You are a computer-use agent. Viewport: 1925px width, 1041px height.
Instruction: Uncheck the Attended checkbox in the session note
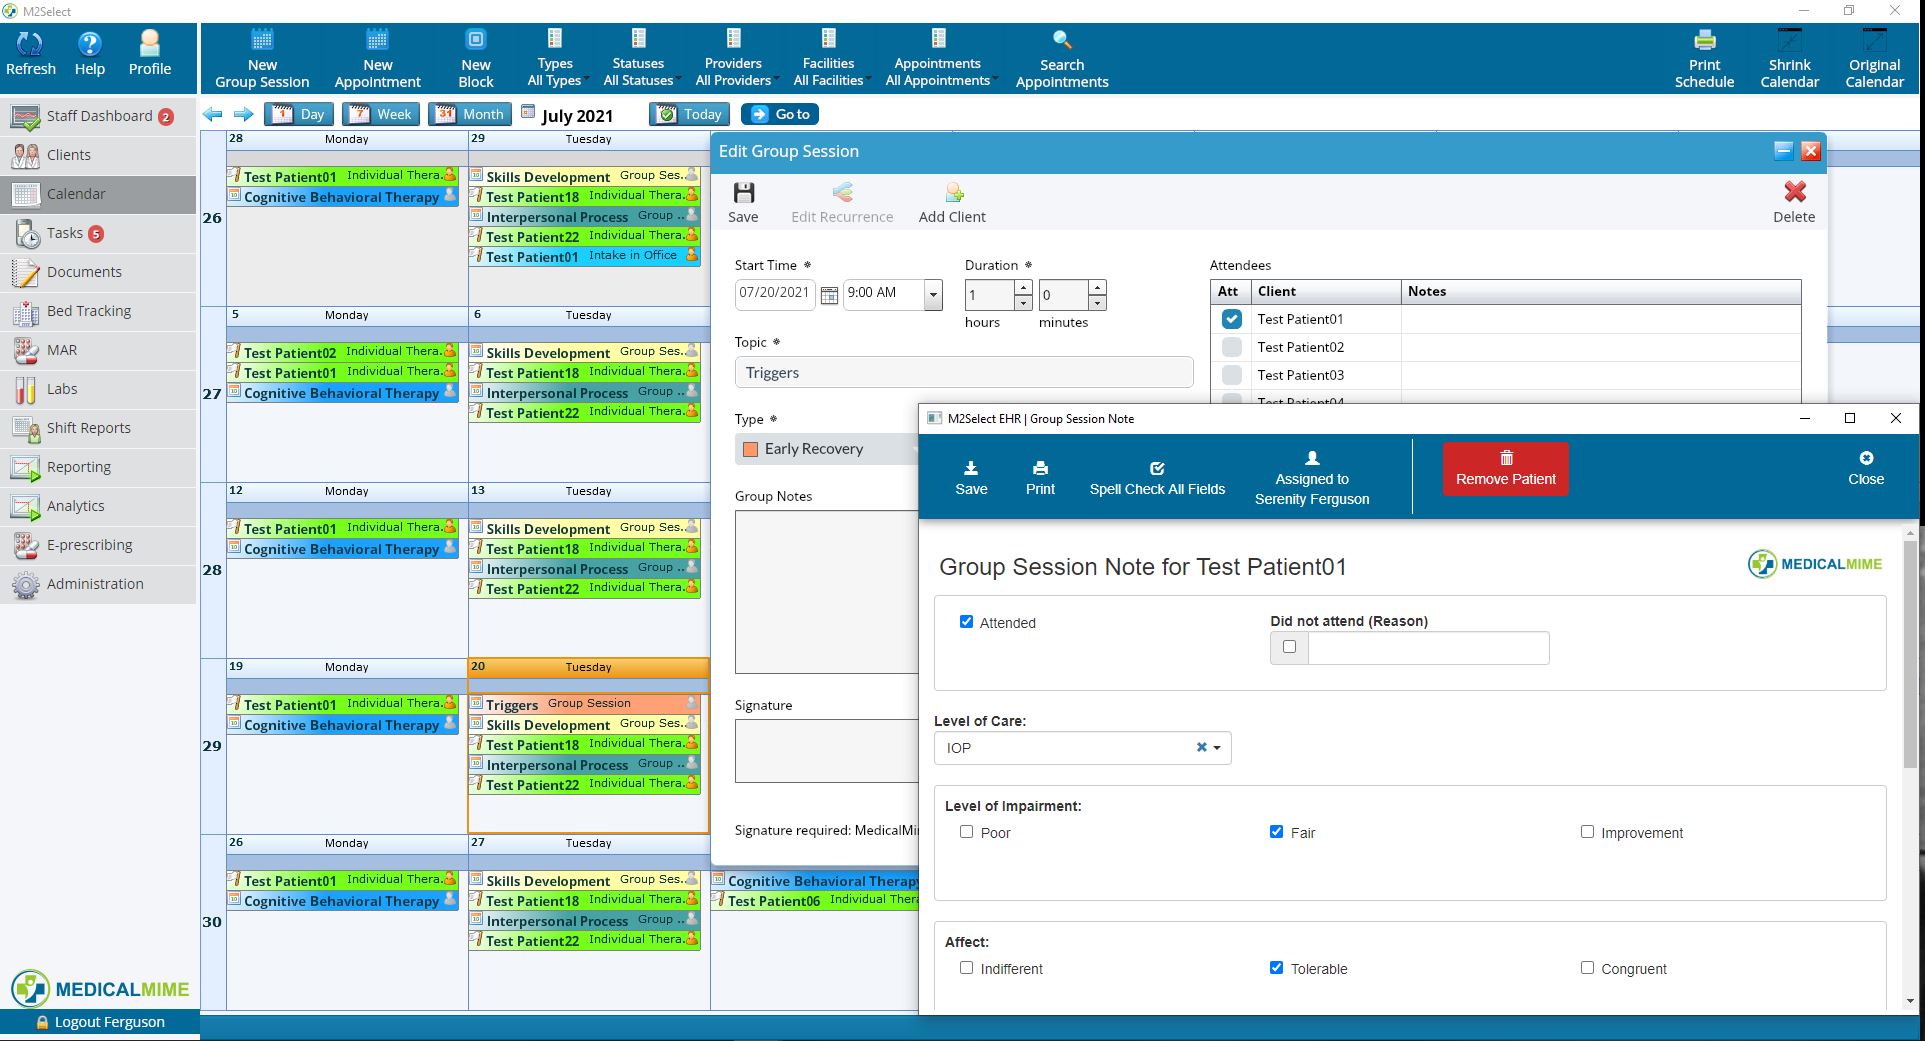click(966, 621)
